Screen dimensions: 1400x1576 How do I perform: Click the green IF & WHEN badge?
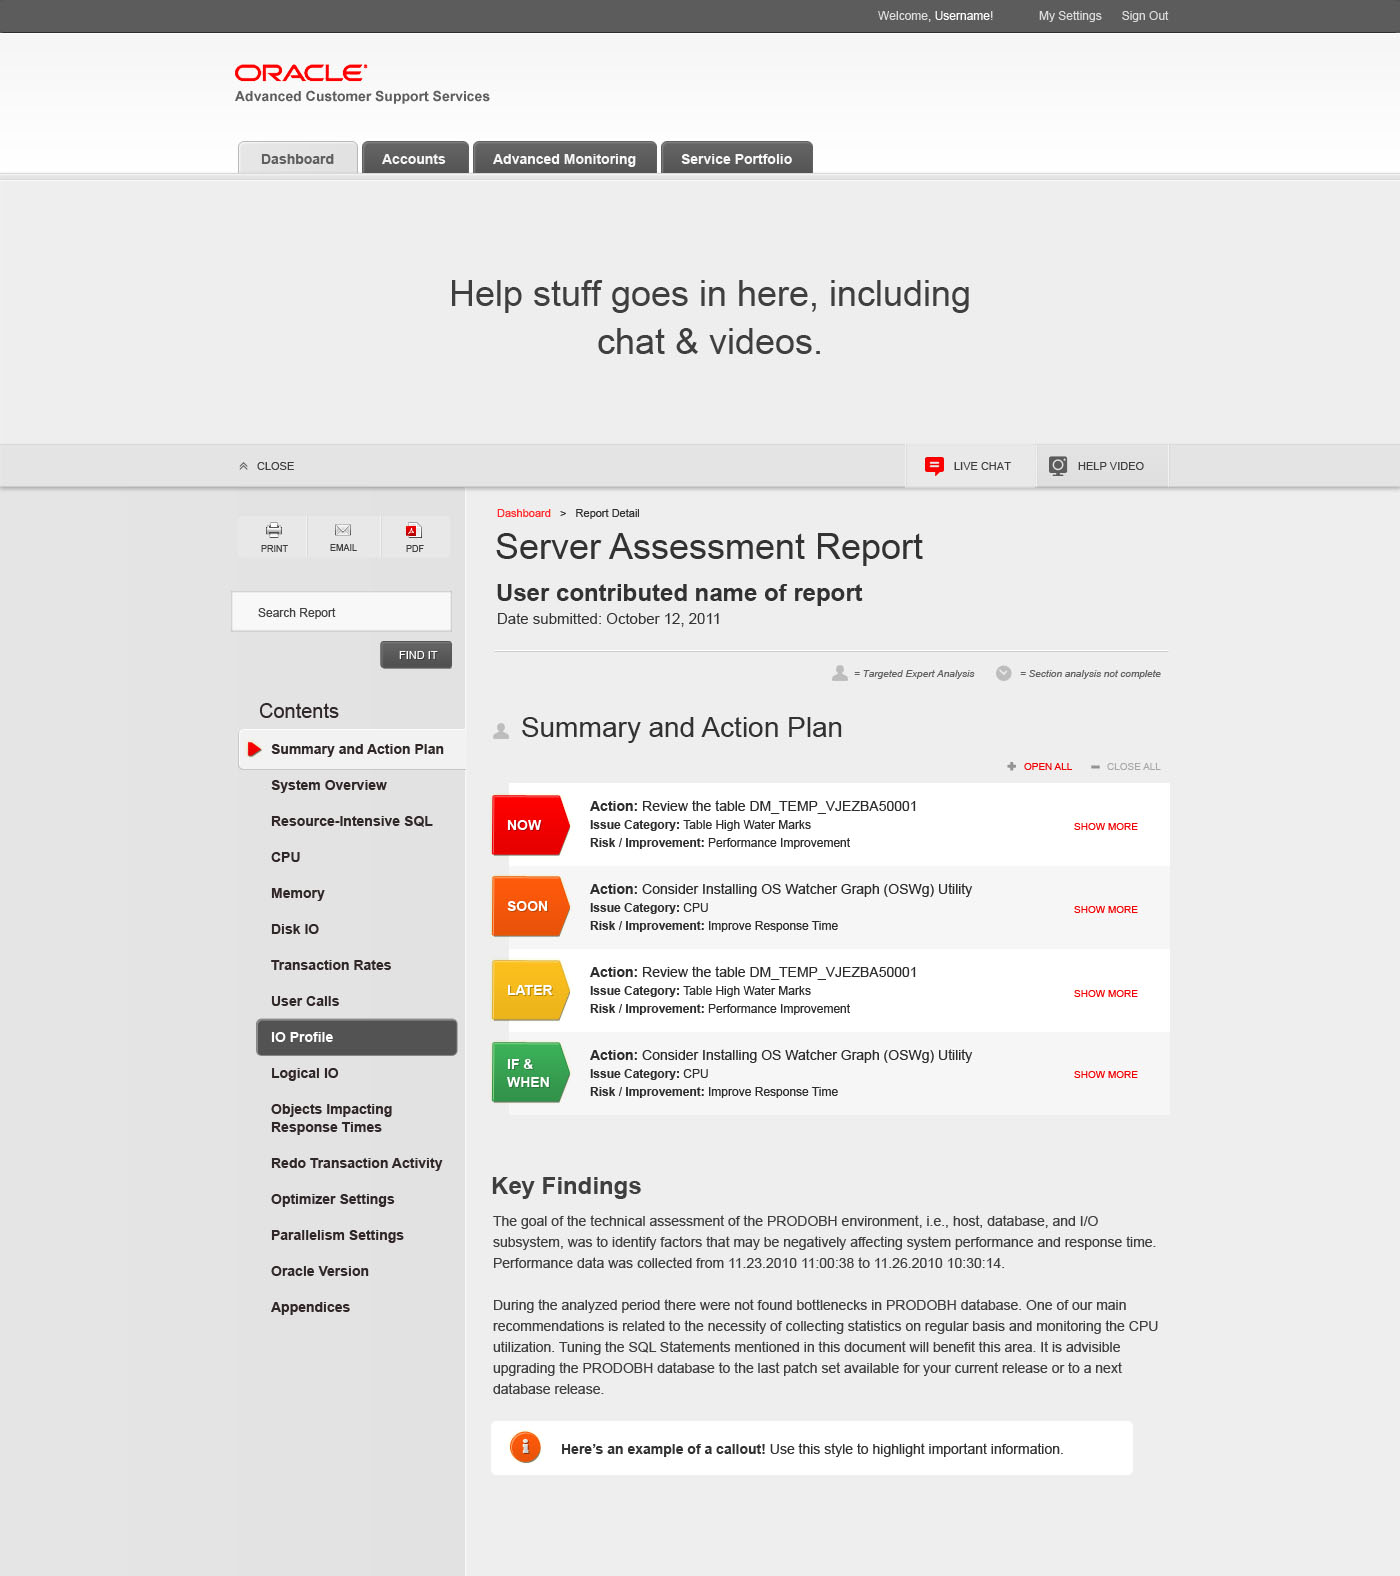click(x=529, y=1073)
